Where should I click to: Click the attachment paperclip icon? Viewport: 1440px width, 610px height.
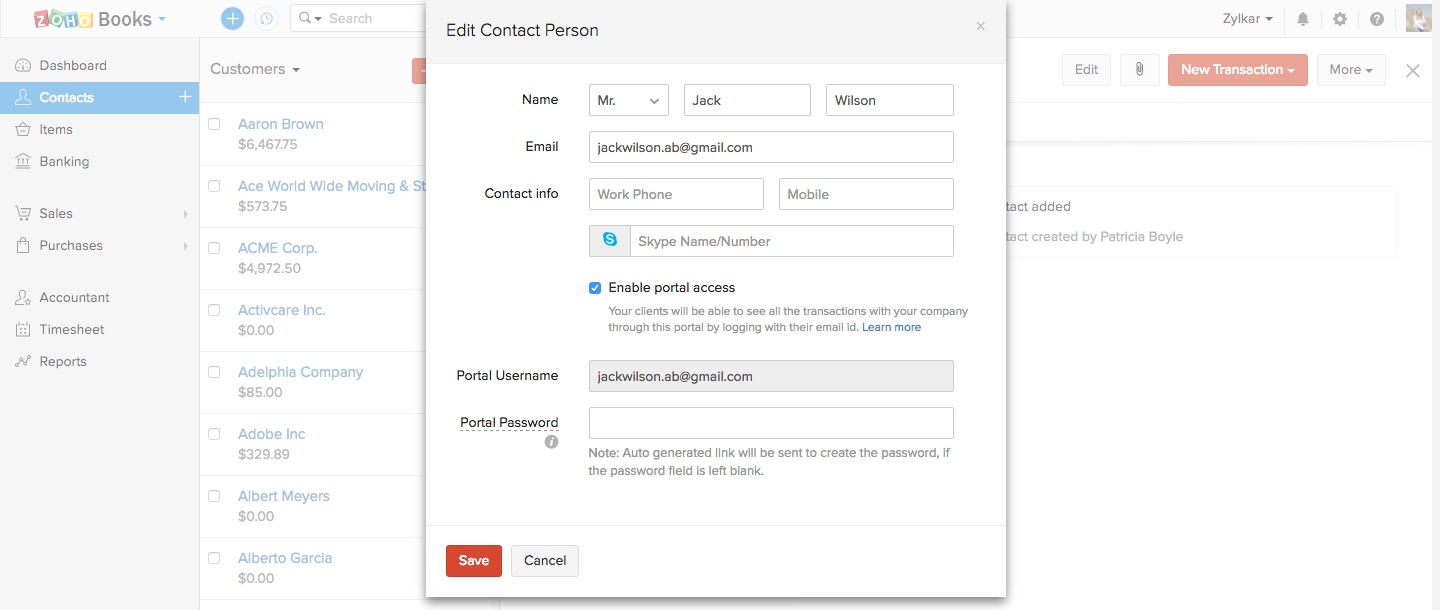point(1139,69)
